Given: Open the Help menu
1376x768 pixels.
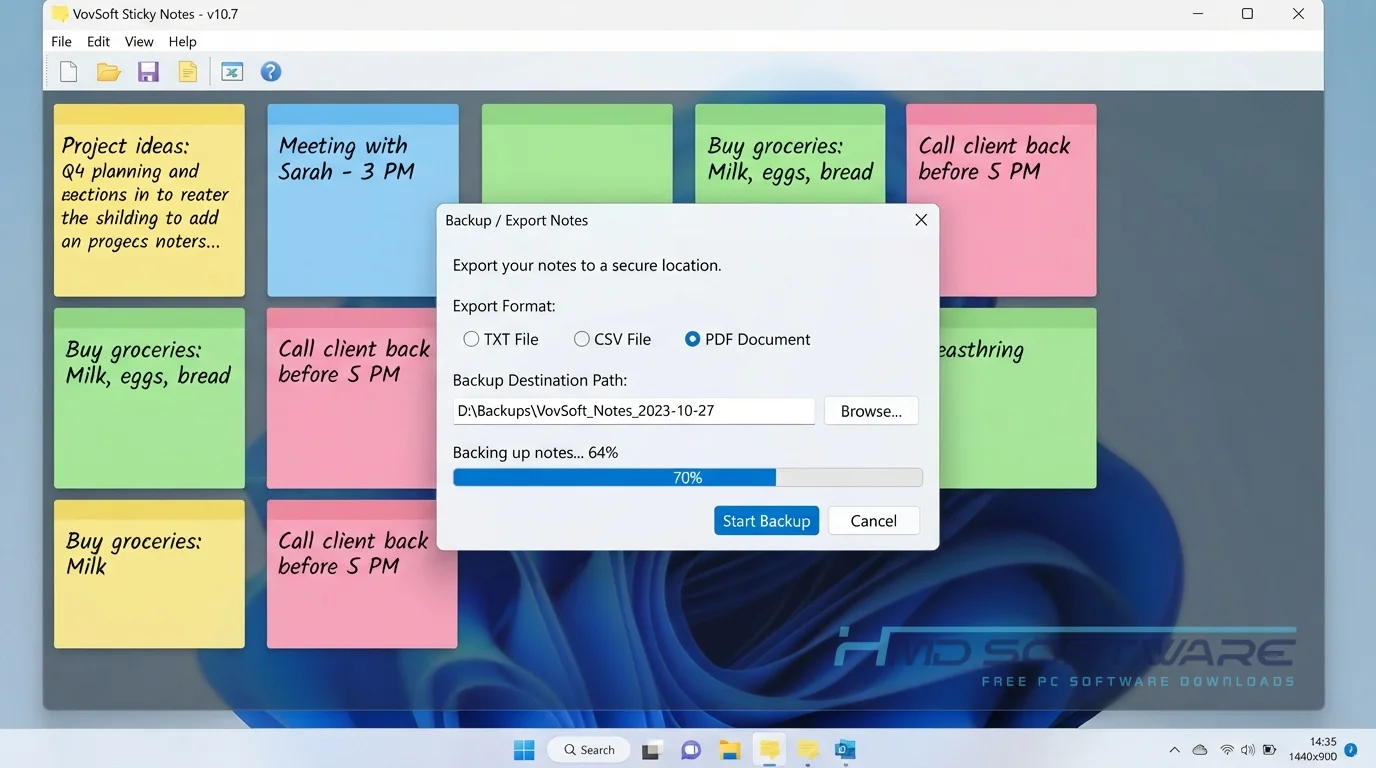Looking at the screenshot, I should click(182, 41).
